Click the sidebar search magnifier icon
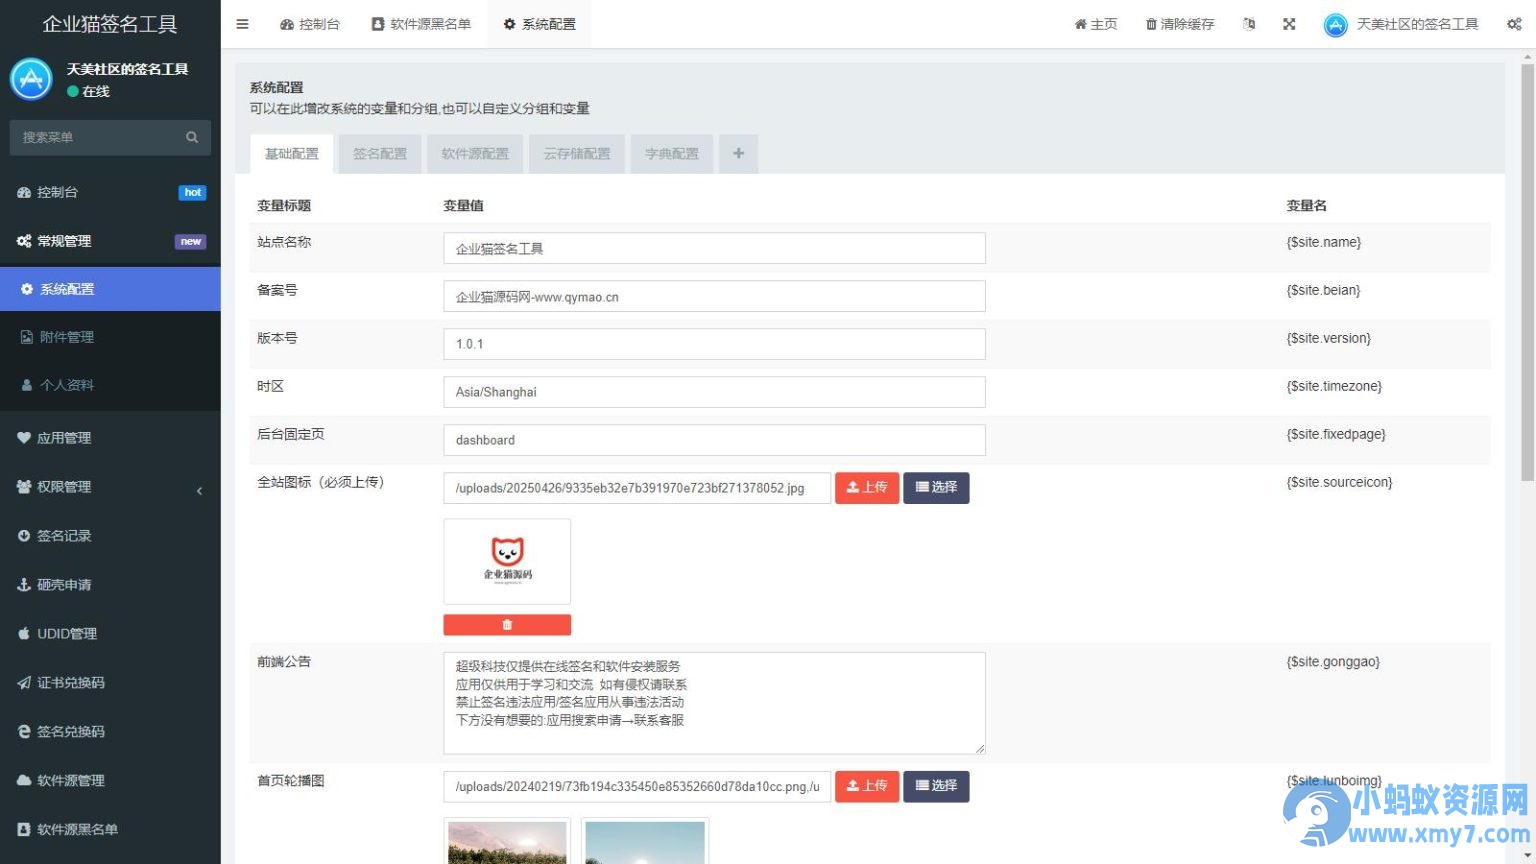This screenshot has width=1536, height=864. [192, 137]
